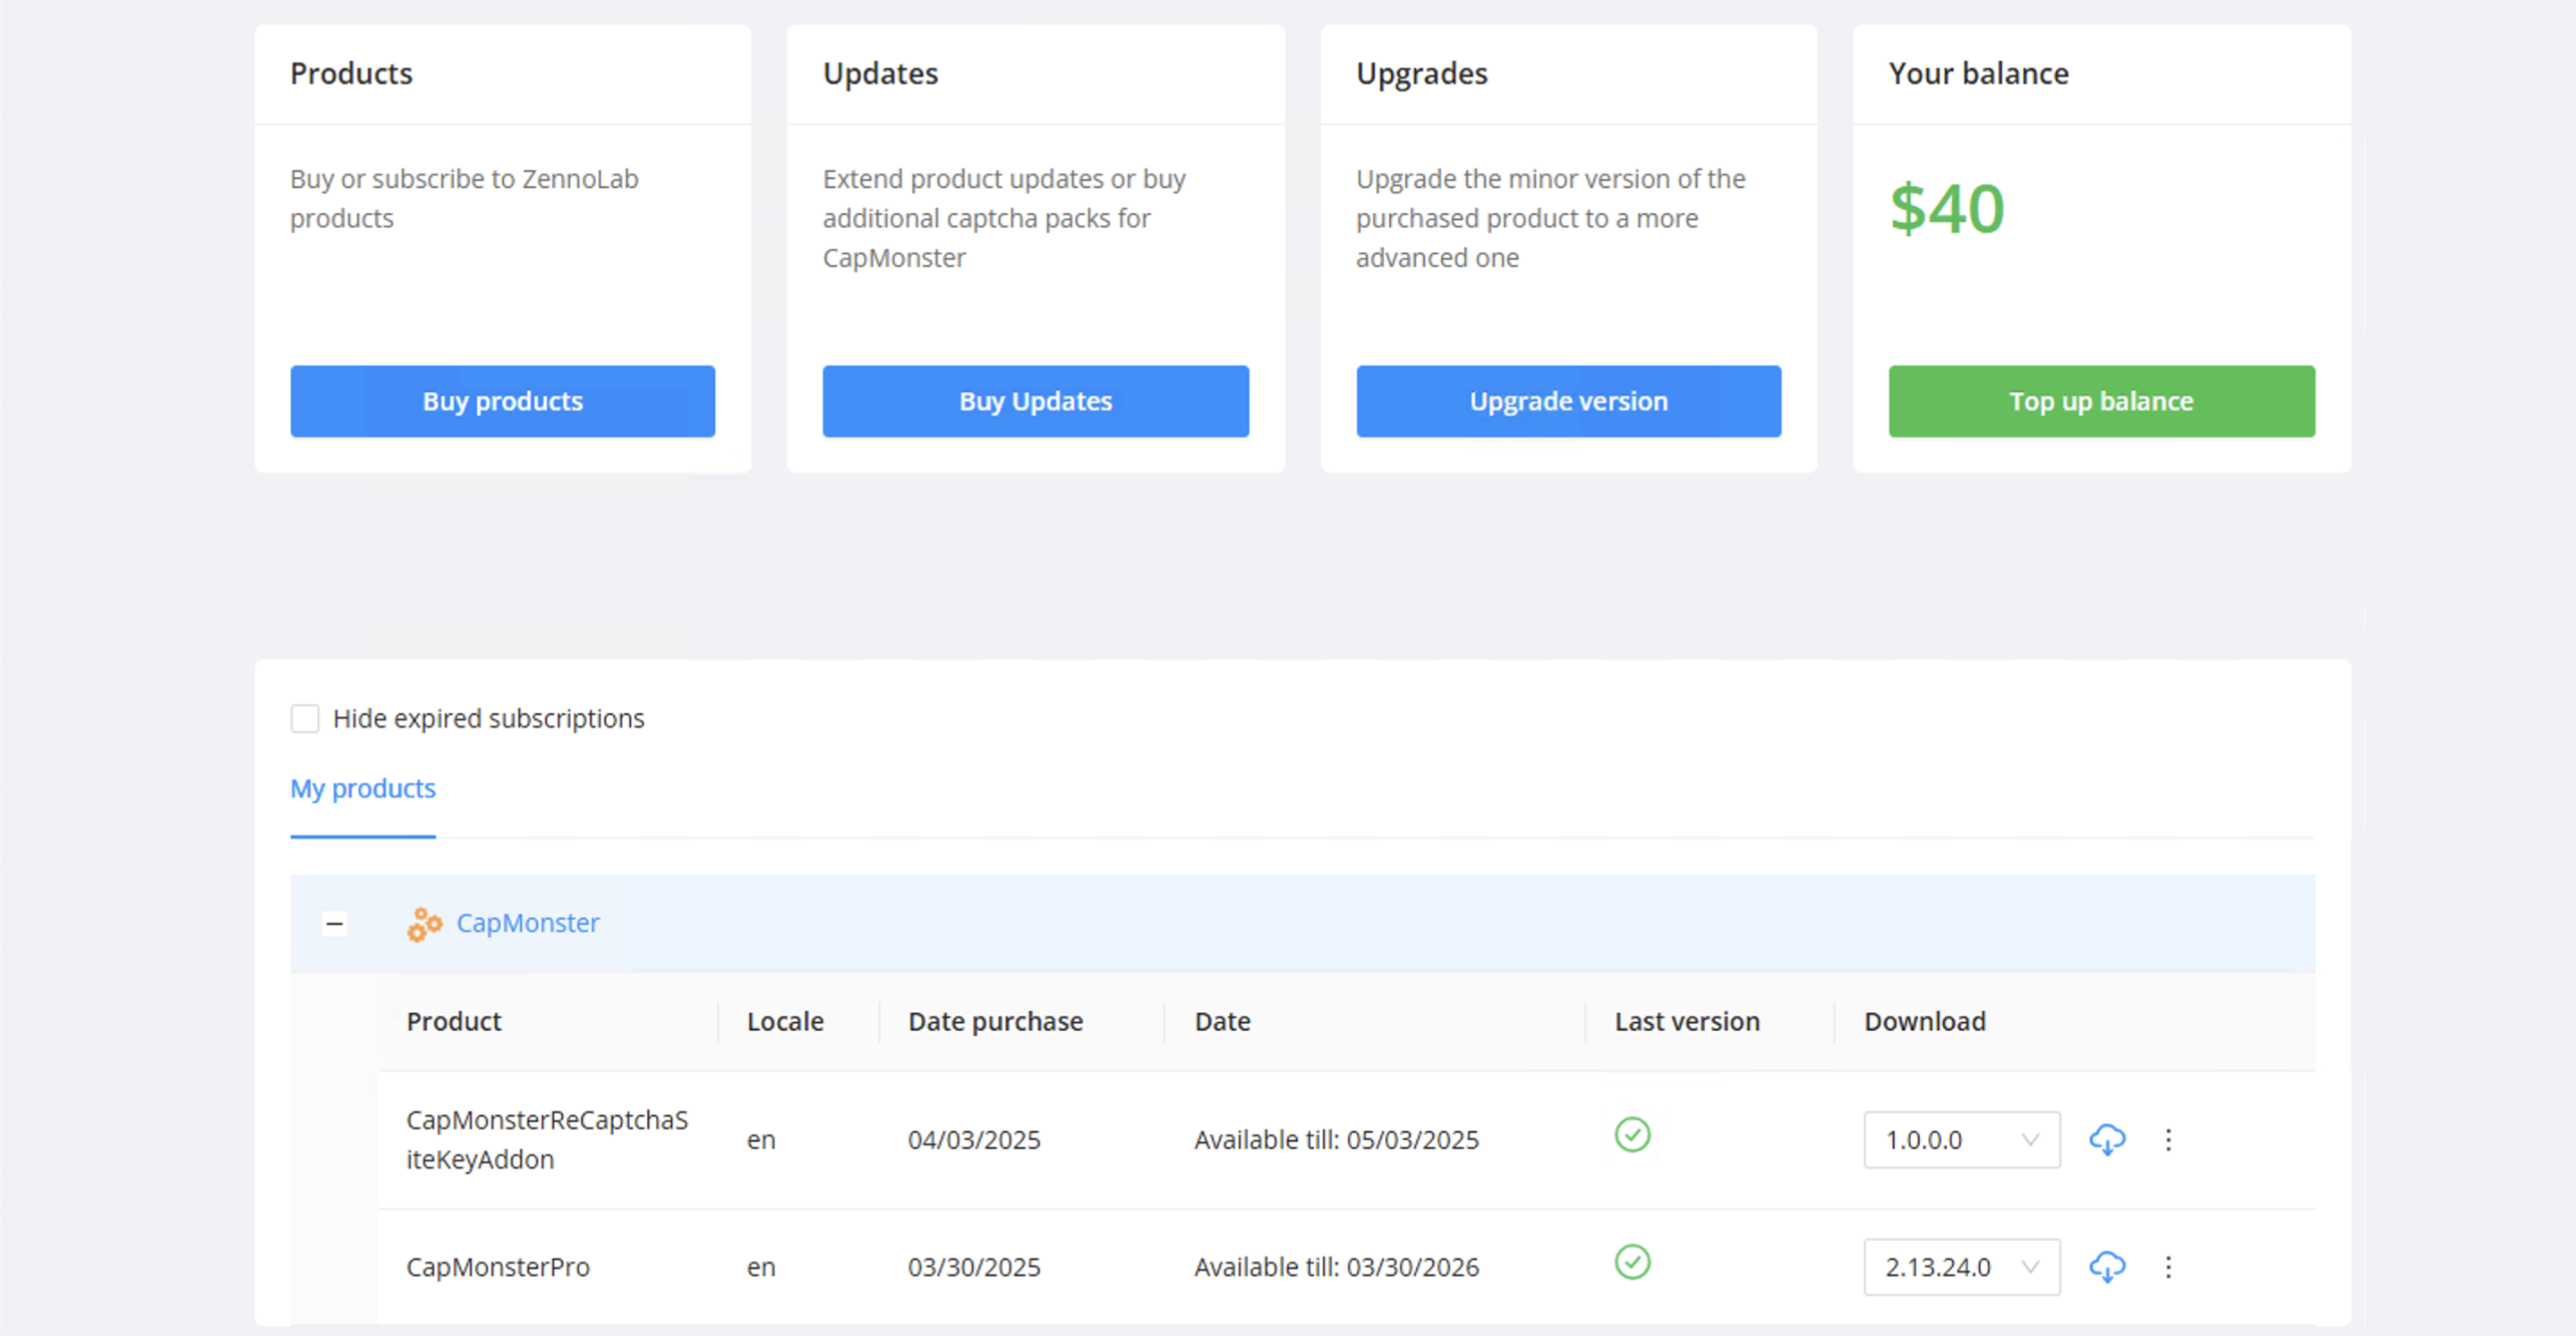The height and width of the screenshot is (1336, 2576).
Task: Click purchase date 03/30/2025
Action: click(x=974, y=1267)
